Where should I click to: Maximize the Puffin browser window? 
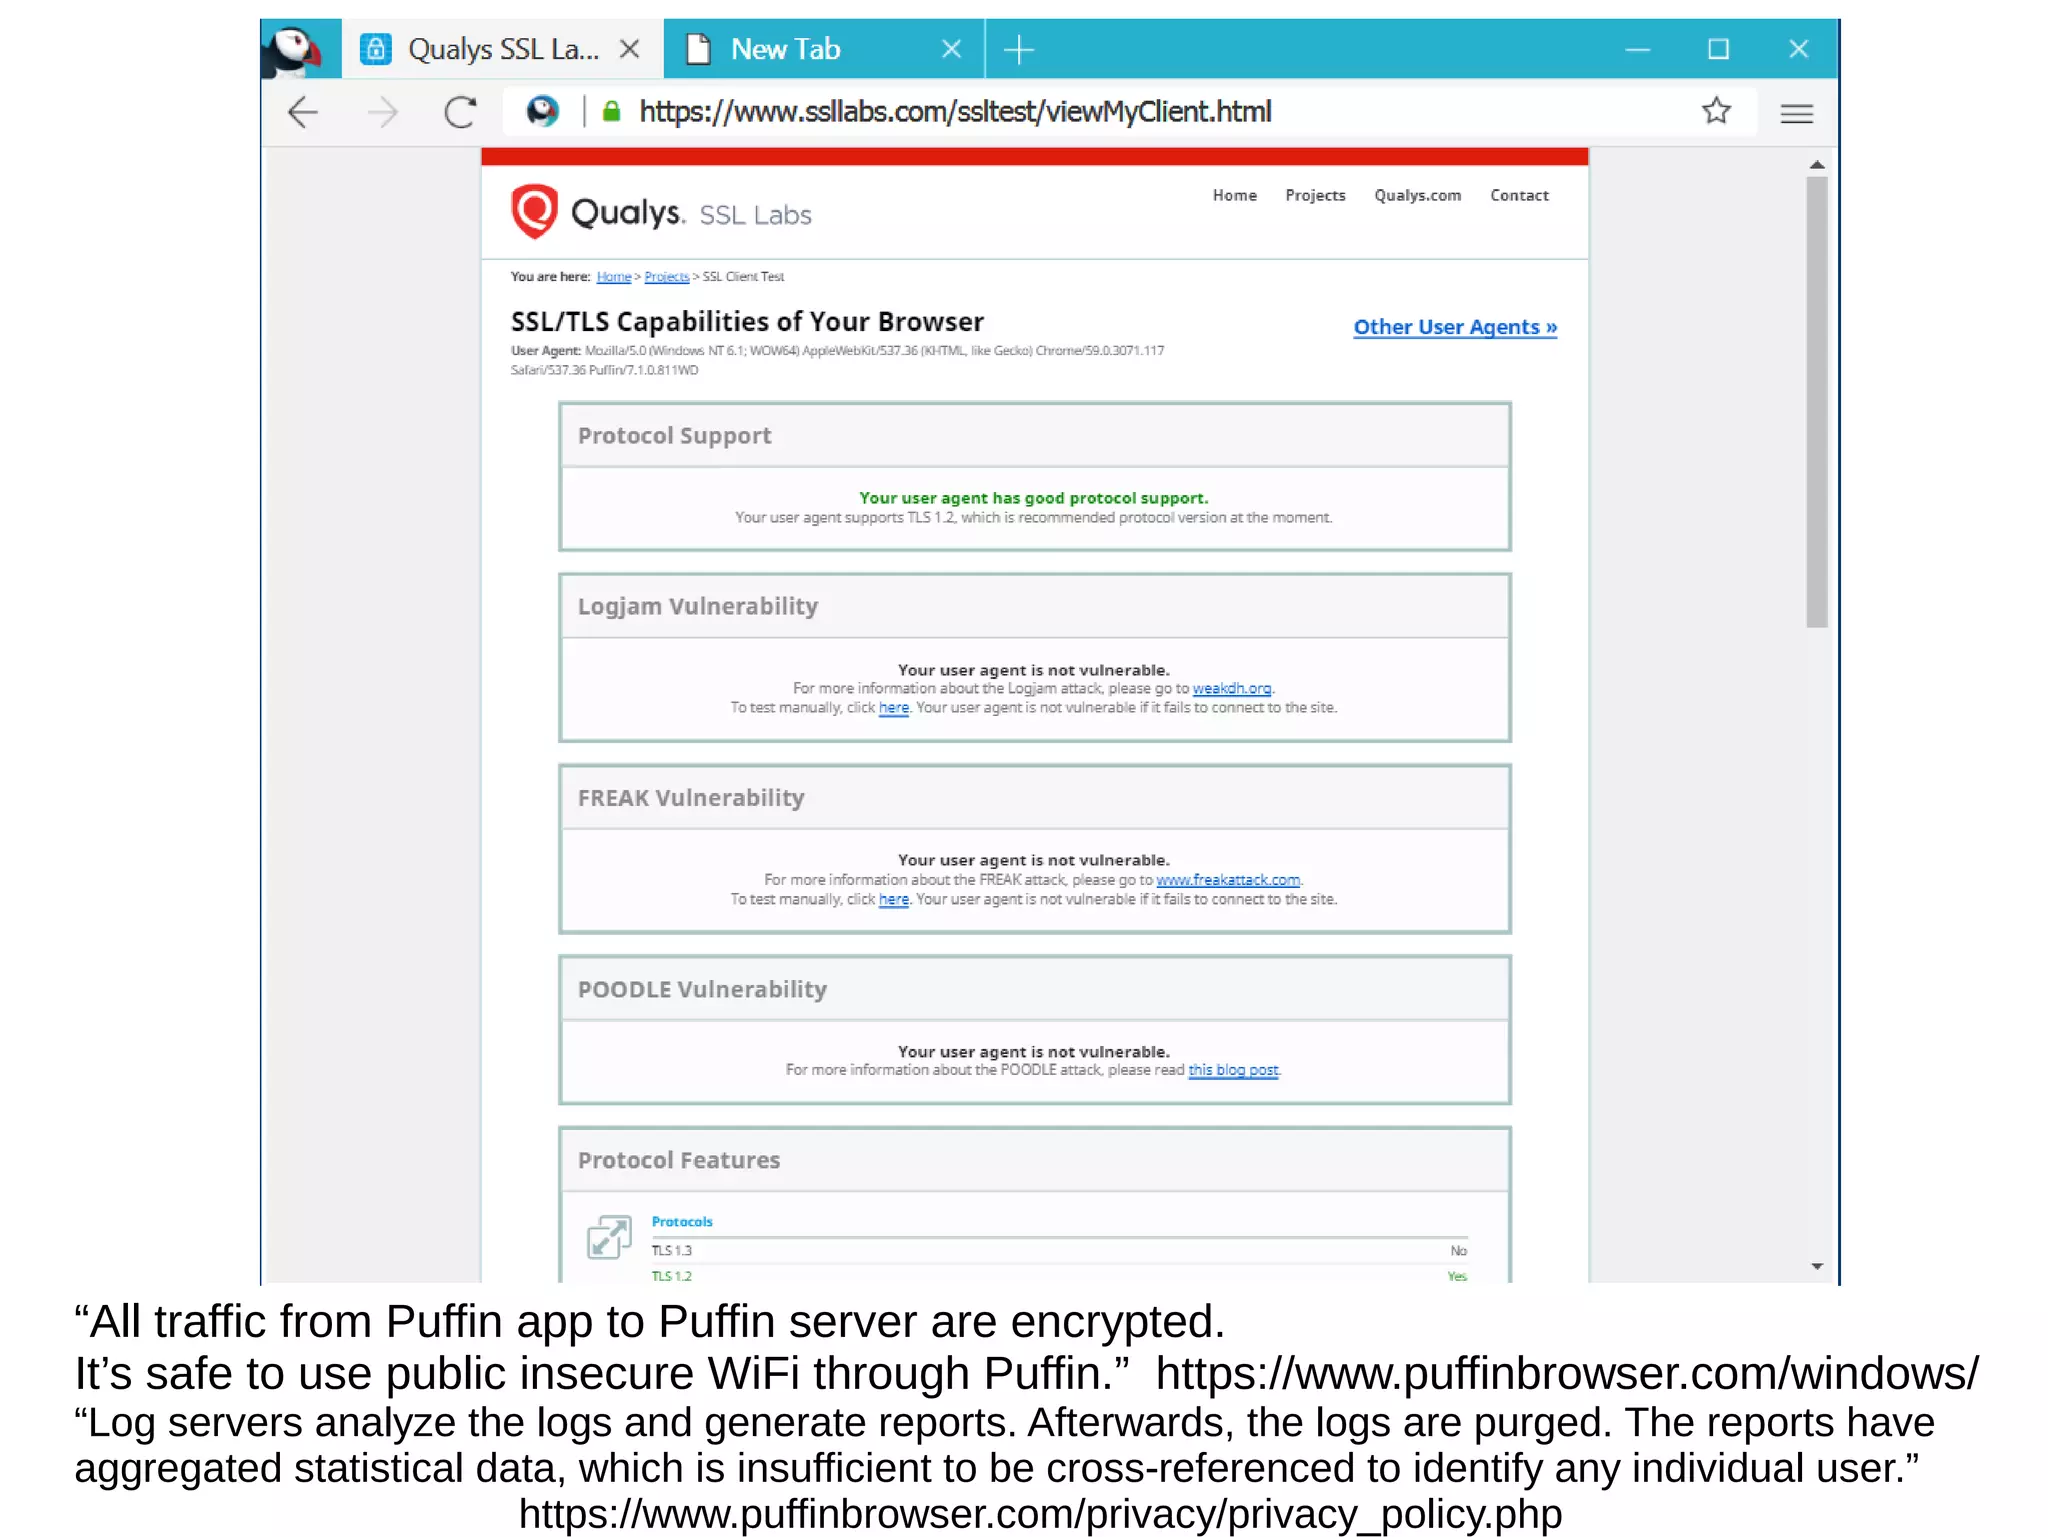(1718, 49)
